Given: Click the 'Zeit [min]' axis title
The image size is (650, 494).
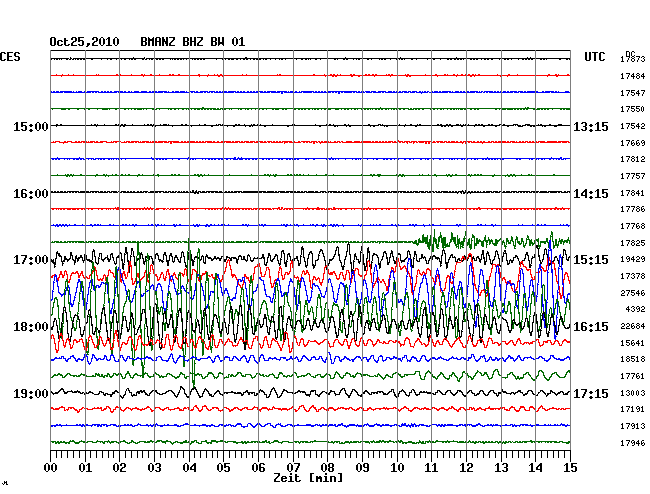Looking at the screenshot, I should [308, 478].
